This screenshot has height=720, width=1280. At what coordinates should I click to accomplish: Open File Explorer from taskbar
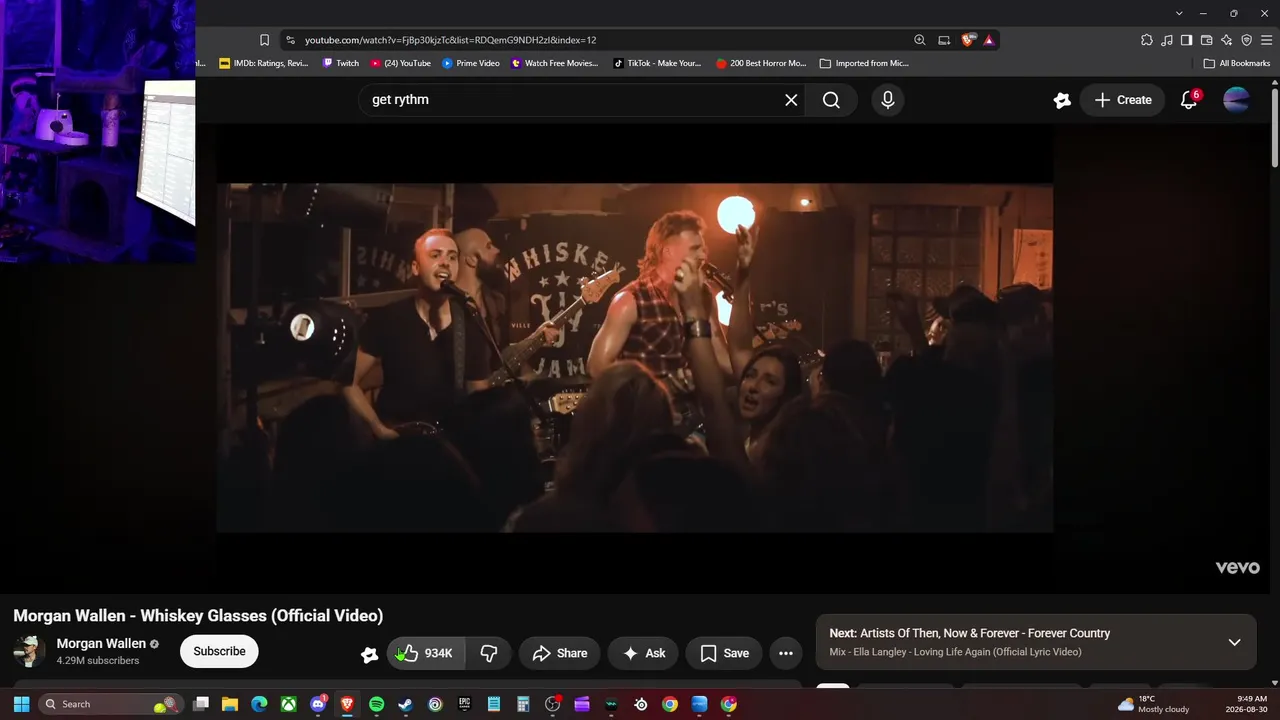click(x=229, y=704)
